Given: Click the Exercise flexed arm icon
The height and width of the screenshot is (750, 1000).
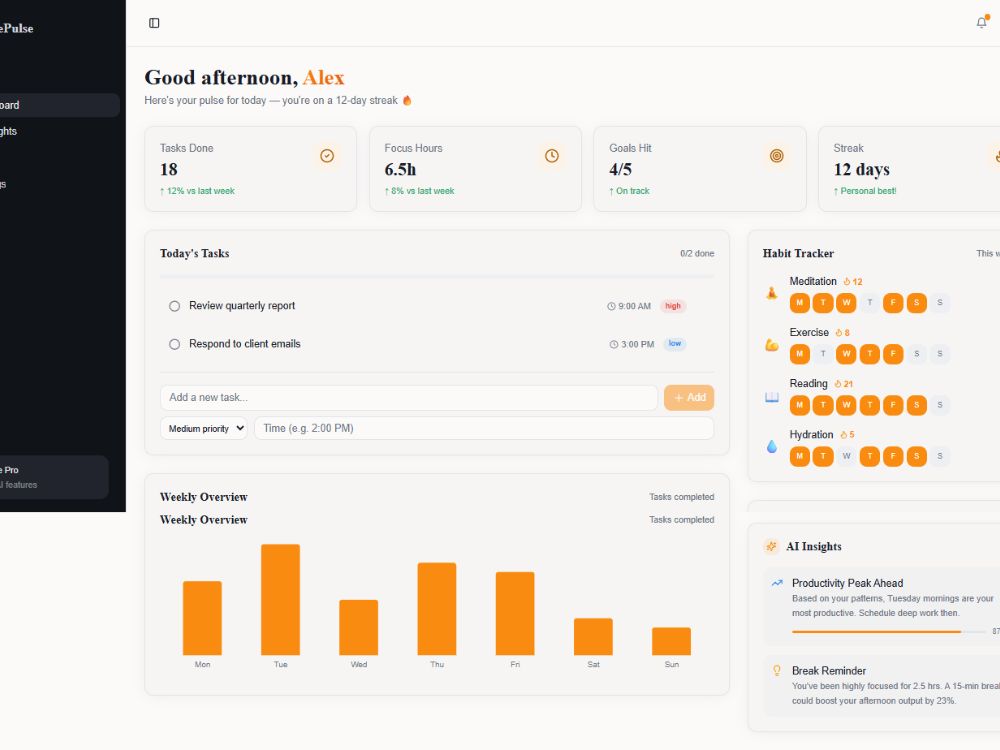Looking at the screenshot, I should [772, 344].
